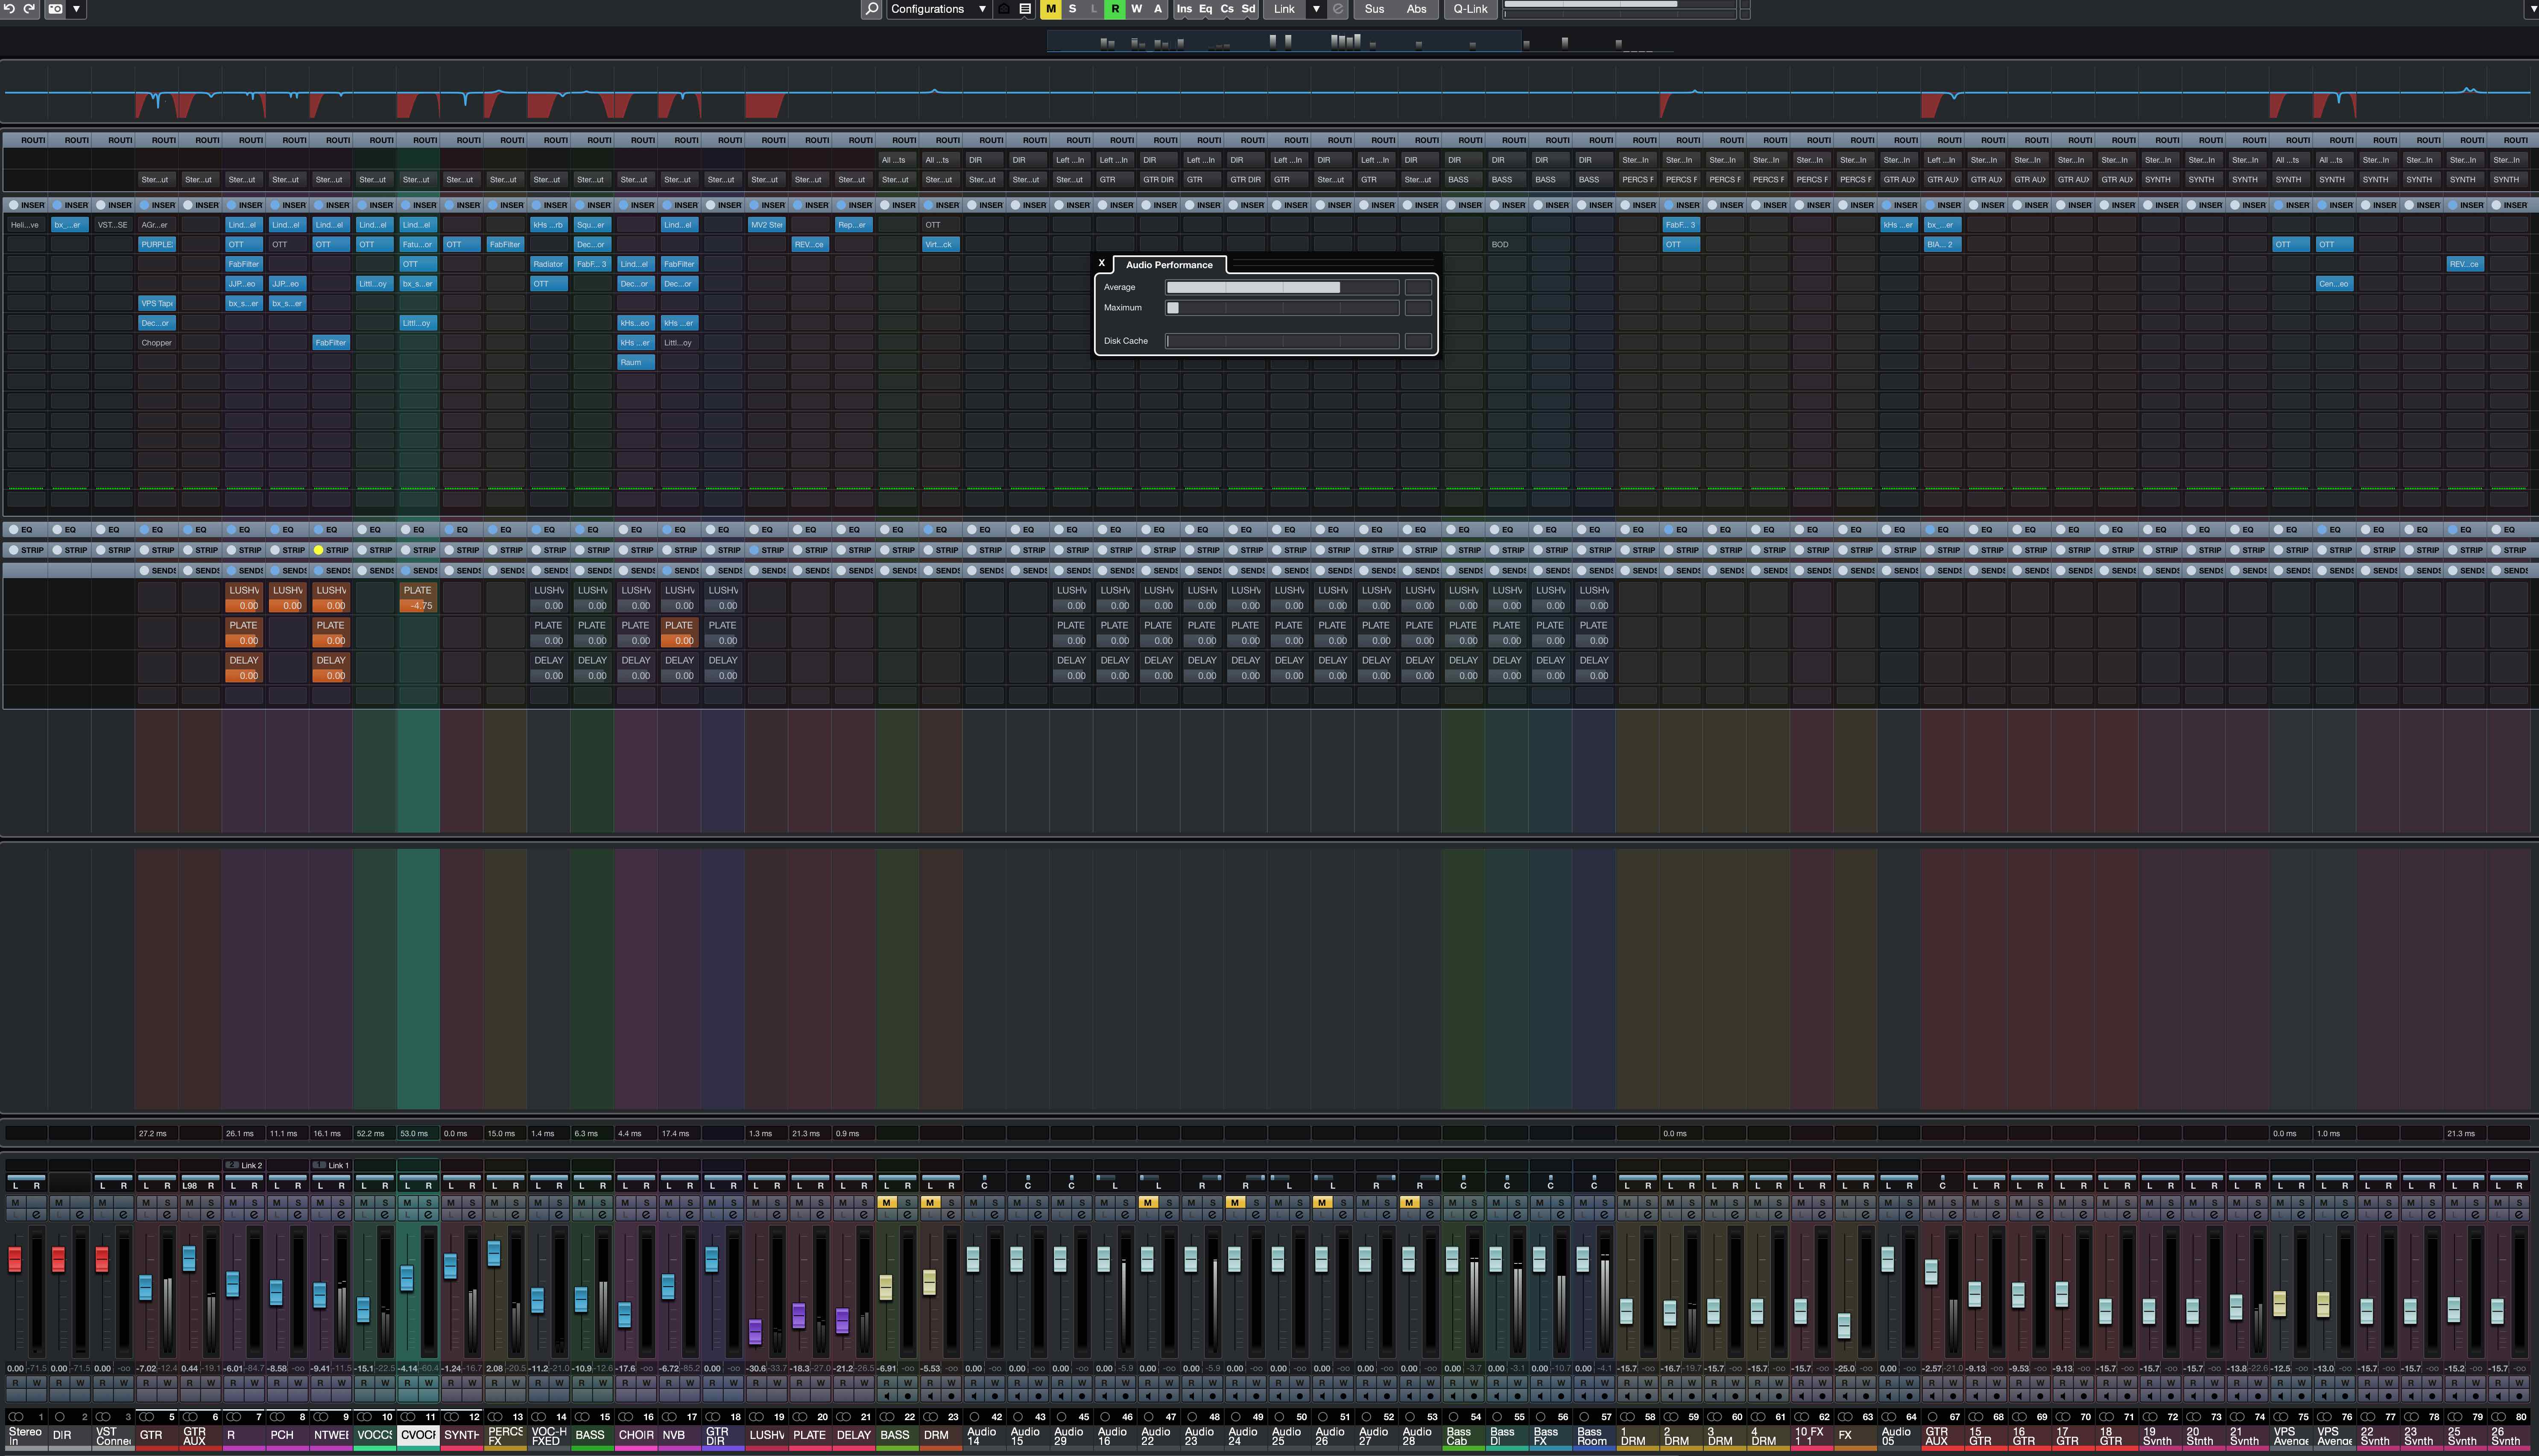Click the Eq bypass tab
The image size is (2539, 1456).
pyautogui.click(x=1205, y=9)
